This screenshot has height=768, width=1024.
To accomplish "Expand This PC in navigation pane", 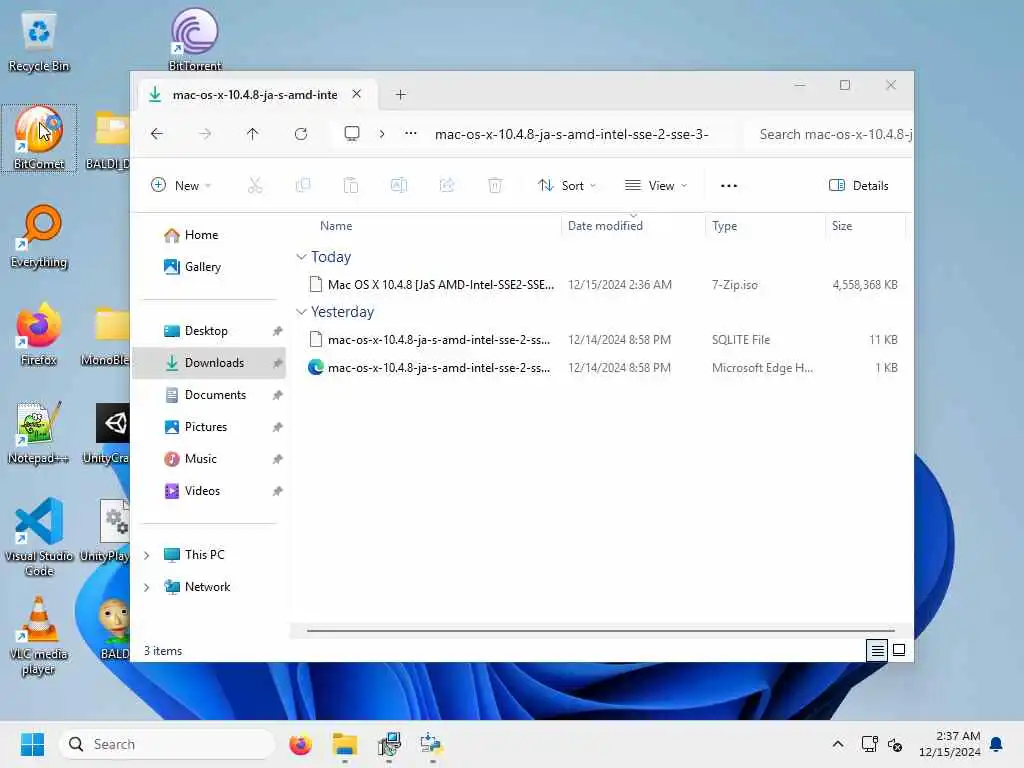I will (147, 555).
